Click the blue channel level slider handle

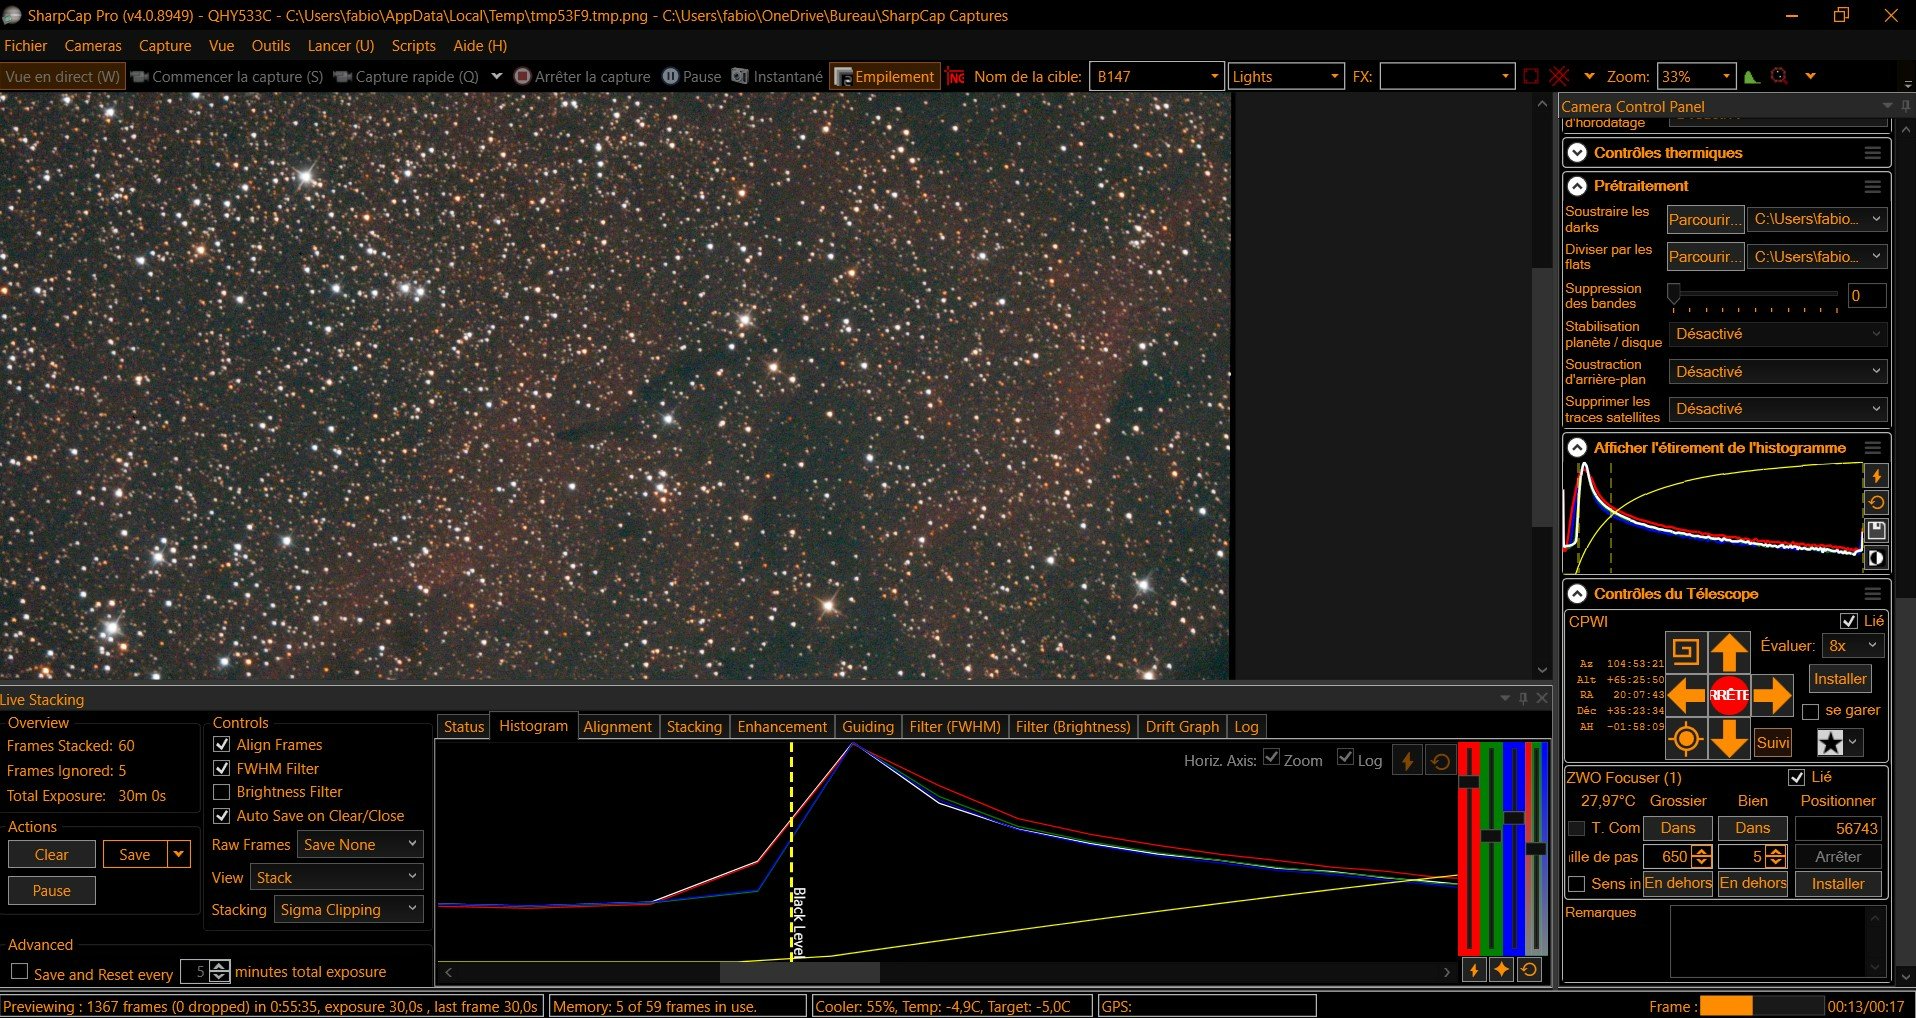click(1514, 818)
